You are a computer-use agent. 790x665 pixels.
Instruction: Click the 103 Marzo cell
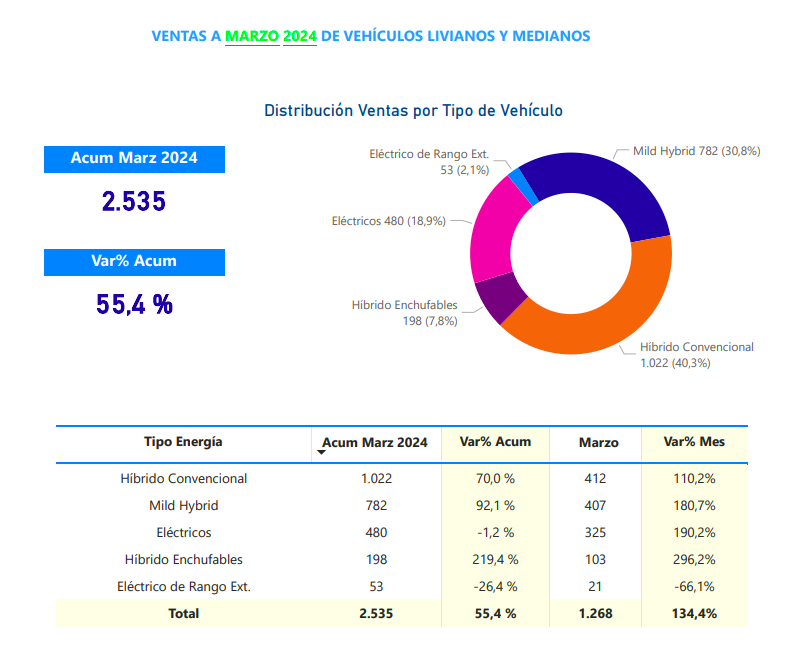tap(595, 560)
